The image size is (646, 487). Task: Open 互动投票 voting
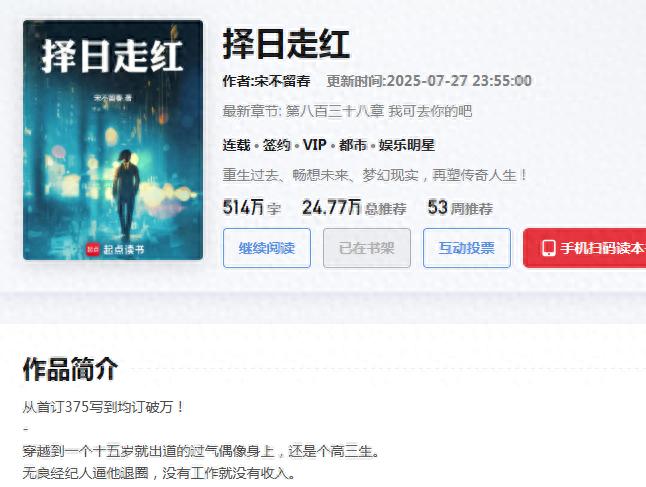467,248
